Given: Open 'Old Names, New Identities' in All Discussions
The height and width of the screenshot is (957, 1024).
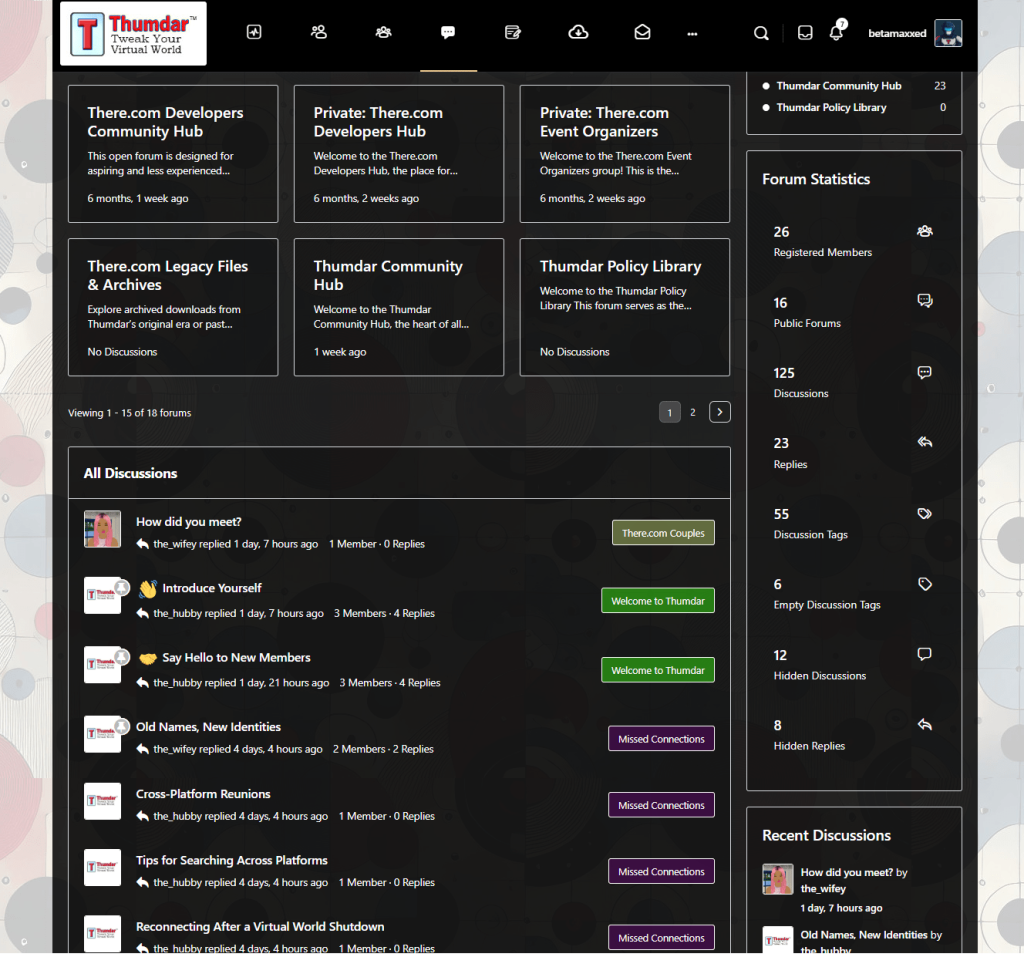Looking at the screenshot, I should 208,727.
